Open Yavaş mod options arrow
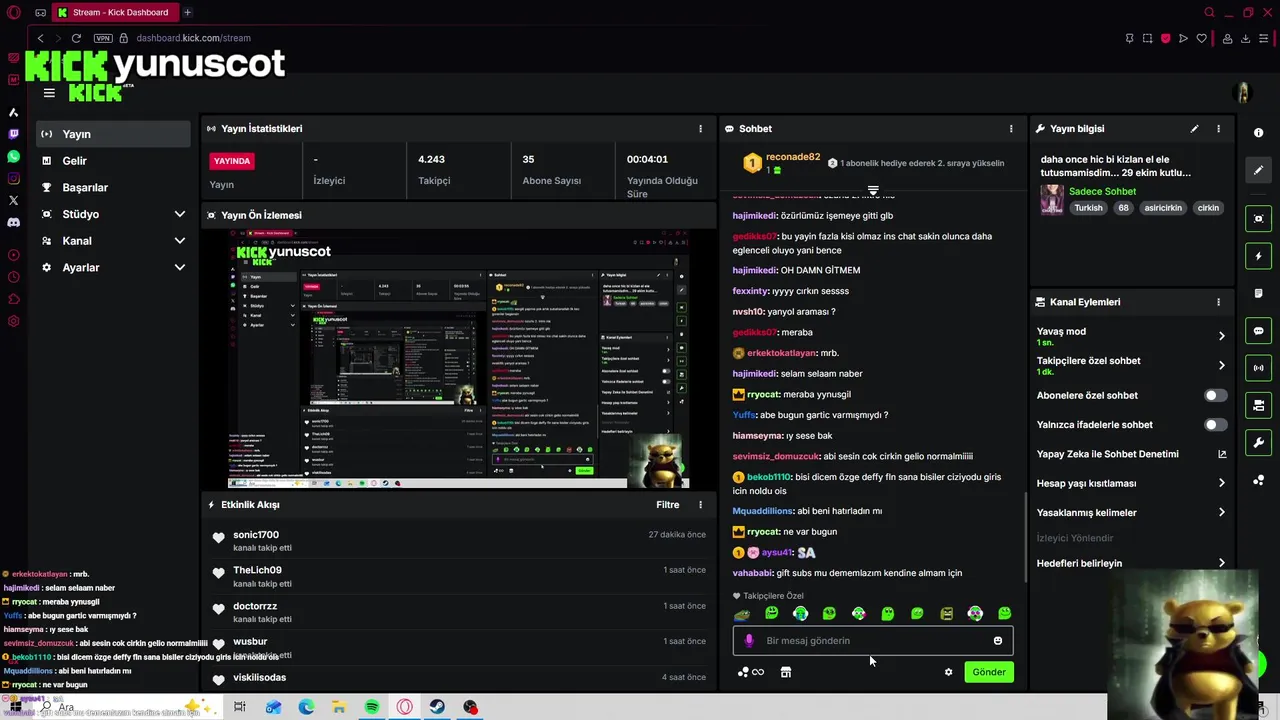Image resolution: width=1280 pixels, height=720 pixels. click(x=1221, y=336)
